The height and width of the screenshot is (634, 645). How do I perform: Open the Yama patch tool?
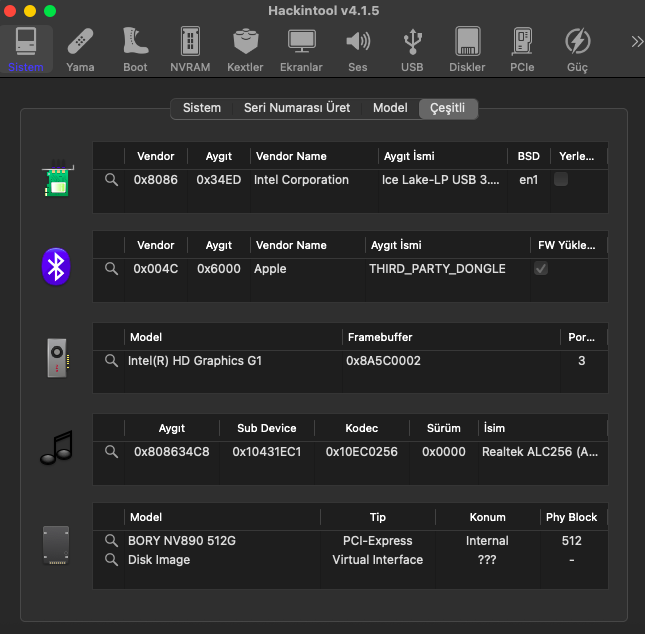point(80,49)
